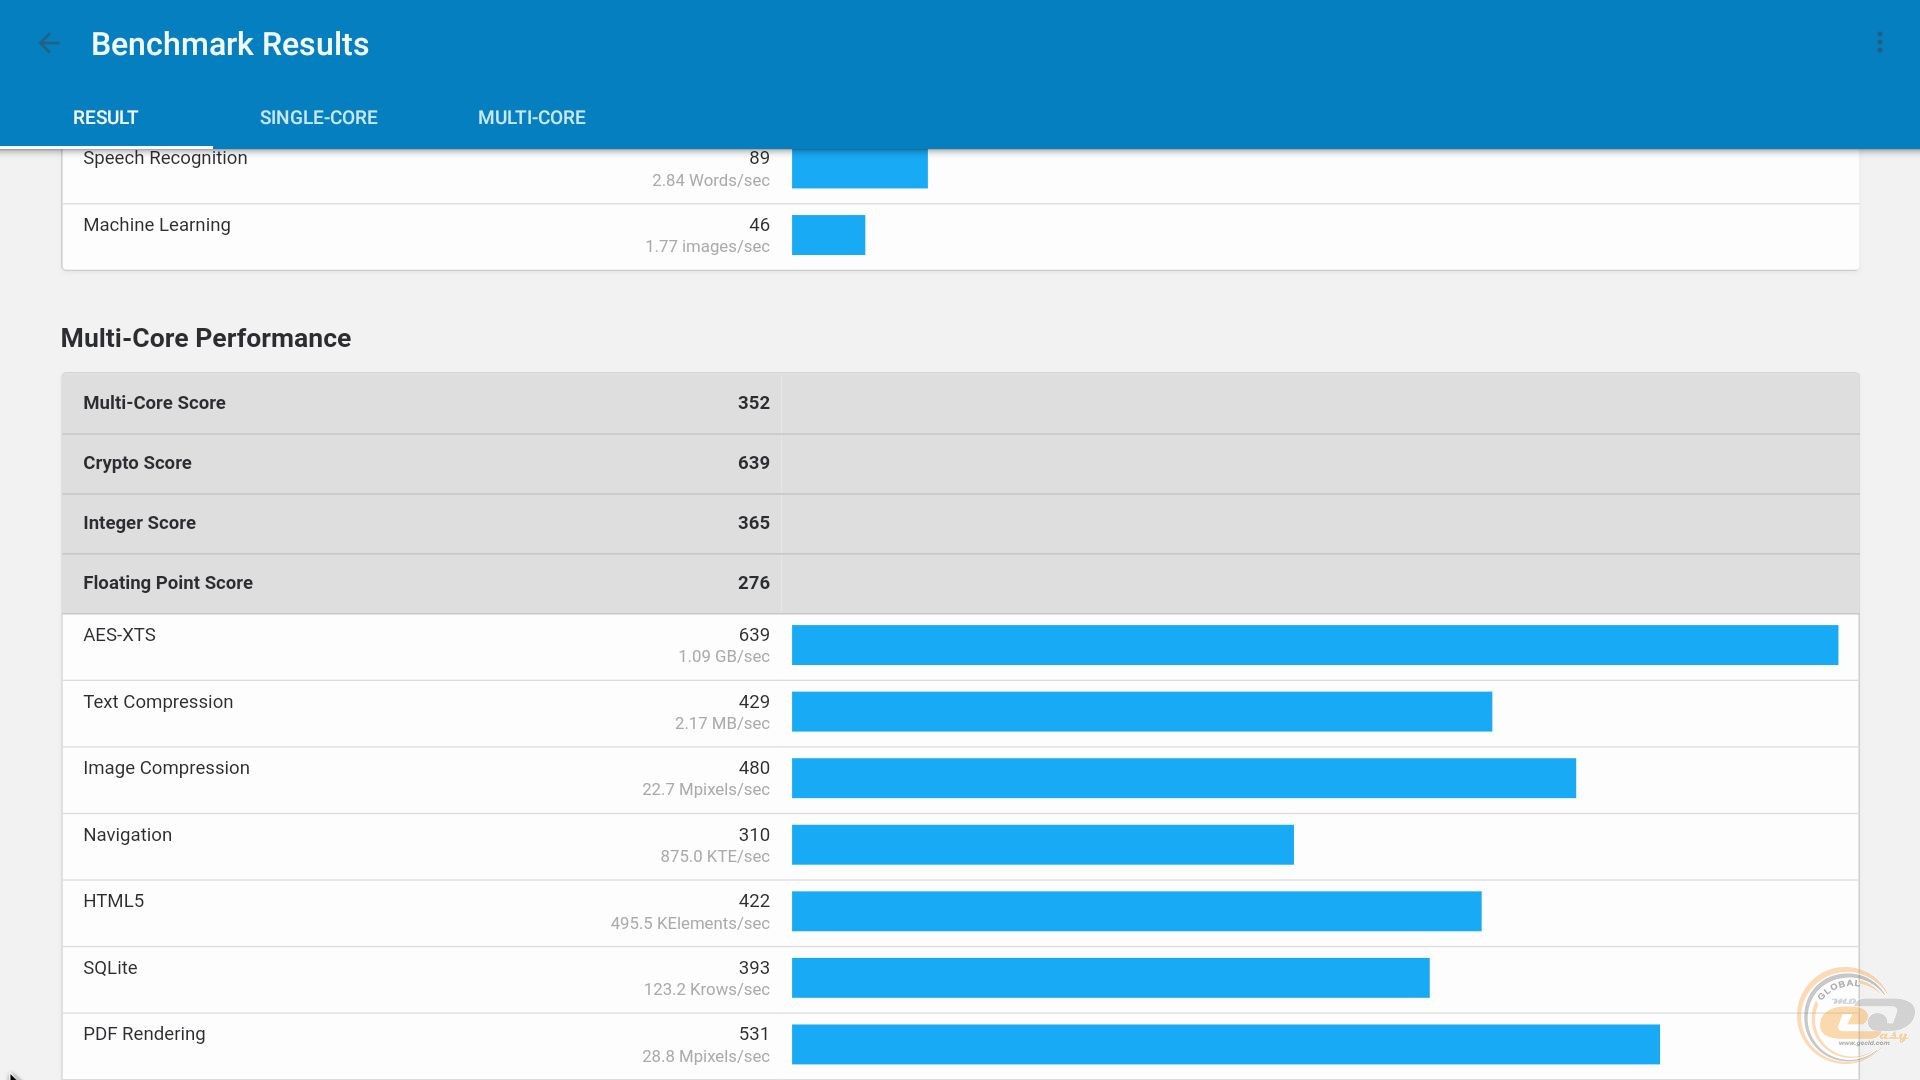Click the Machine Learning result bar
Screen dimensions: 1920x1080
pyautogui.click(x=828, y=235)
